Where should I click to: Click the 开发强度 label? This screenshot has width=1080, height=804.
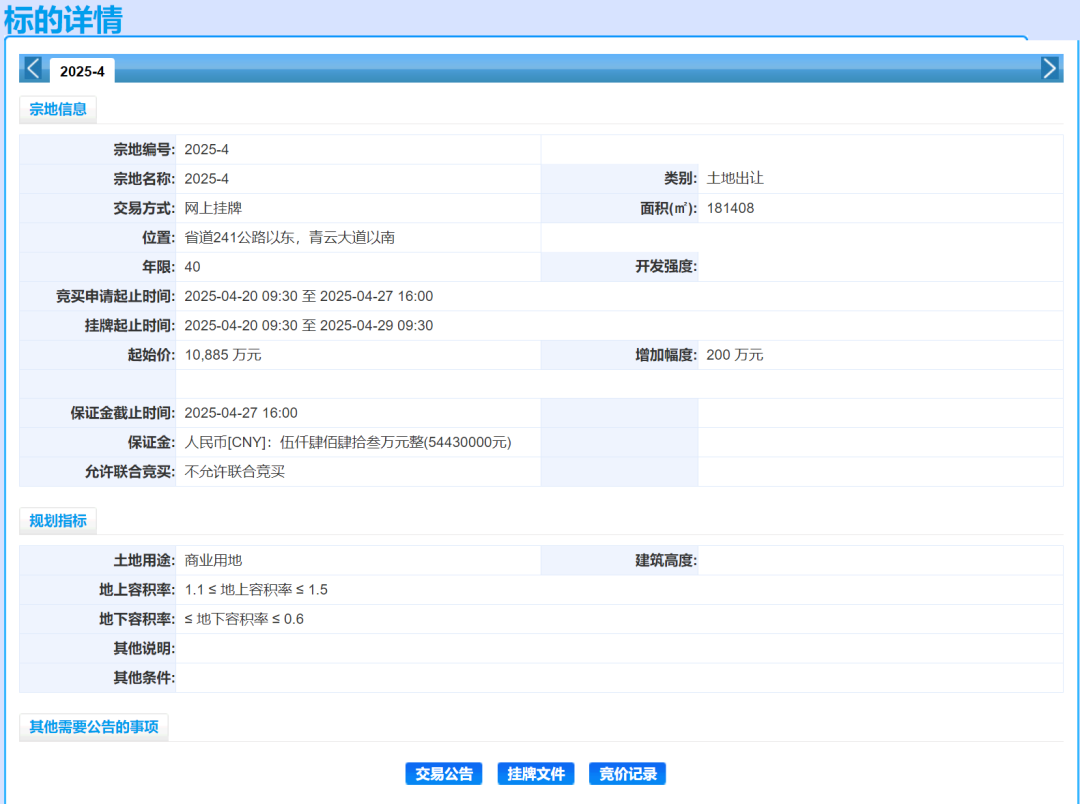666,267
